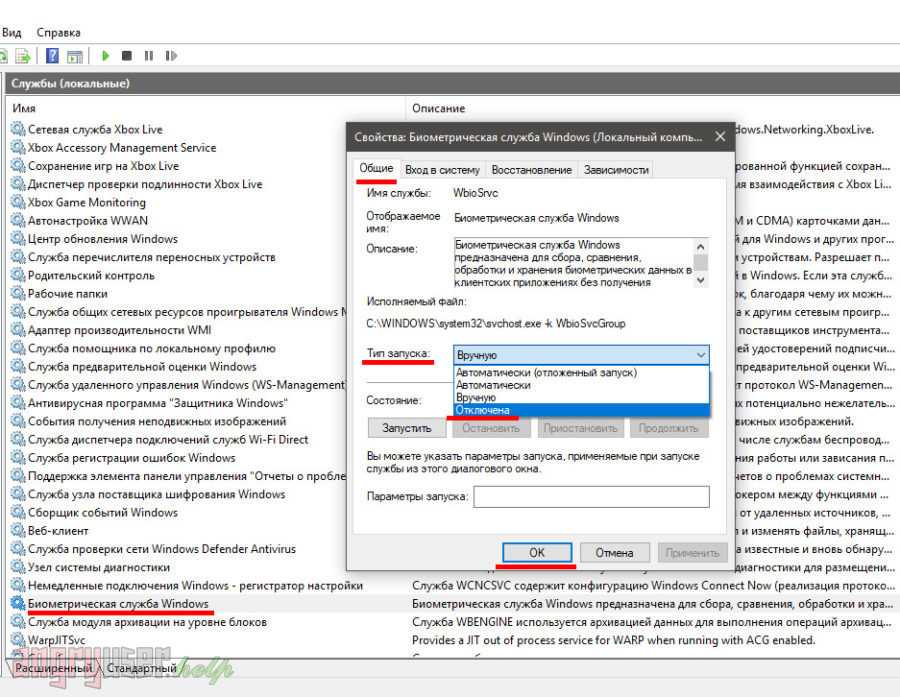Click the gear icon beside Xbox Game Monitoring

click(x=18, y=202)
